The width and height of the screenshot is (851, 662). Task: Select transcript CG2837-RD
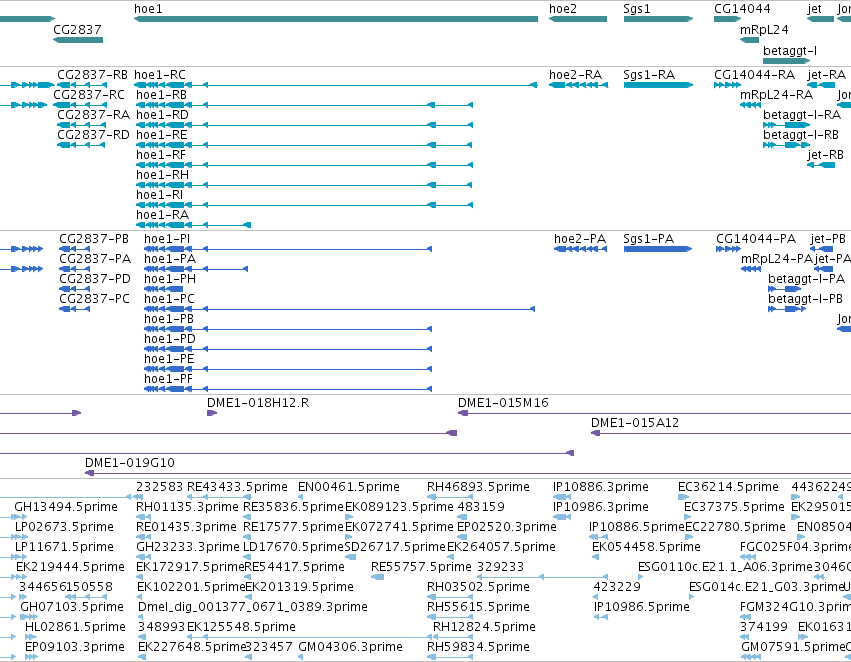[x=82, y=145]
